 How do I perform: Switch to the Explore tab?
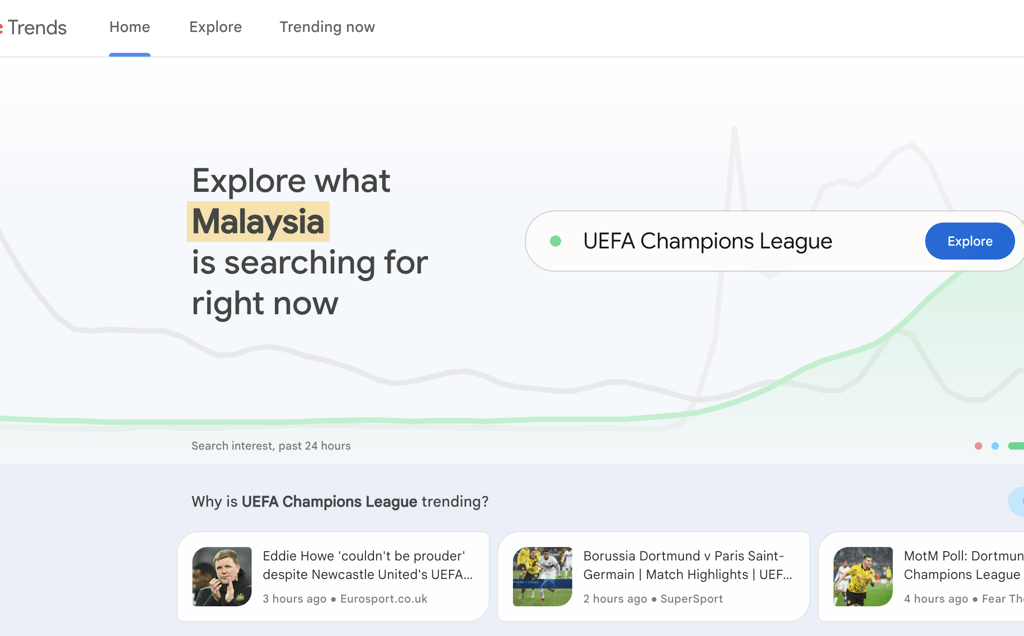(215, 28)
